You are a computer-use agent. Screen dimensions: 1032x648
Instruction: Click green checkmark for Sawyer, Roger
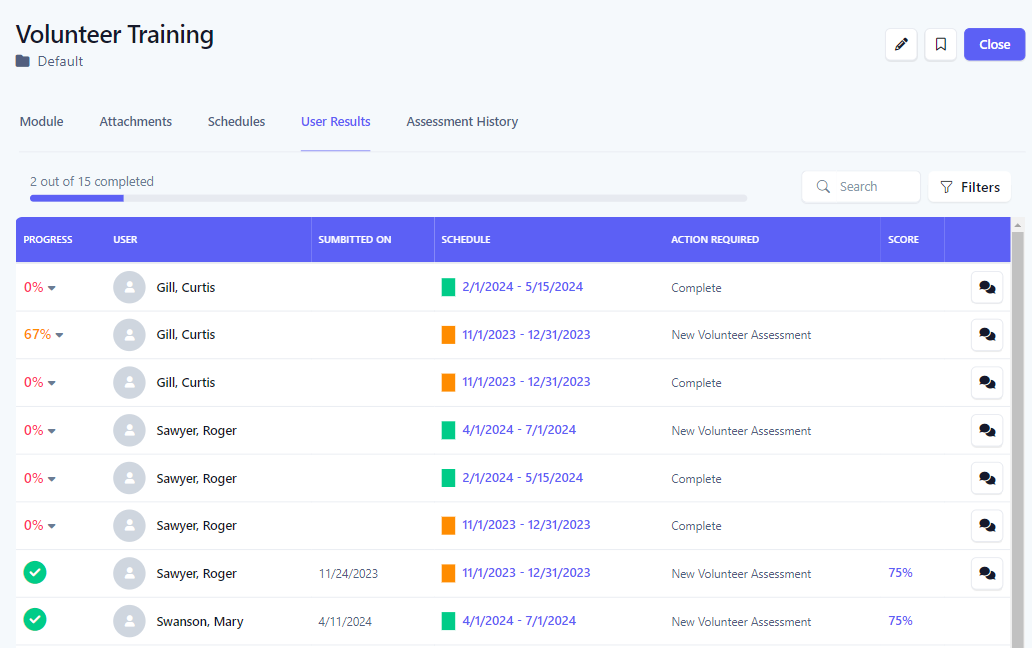[x=35, y=572]
